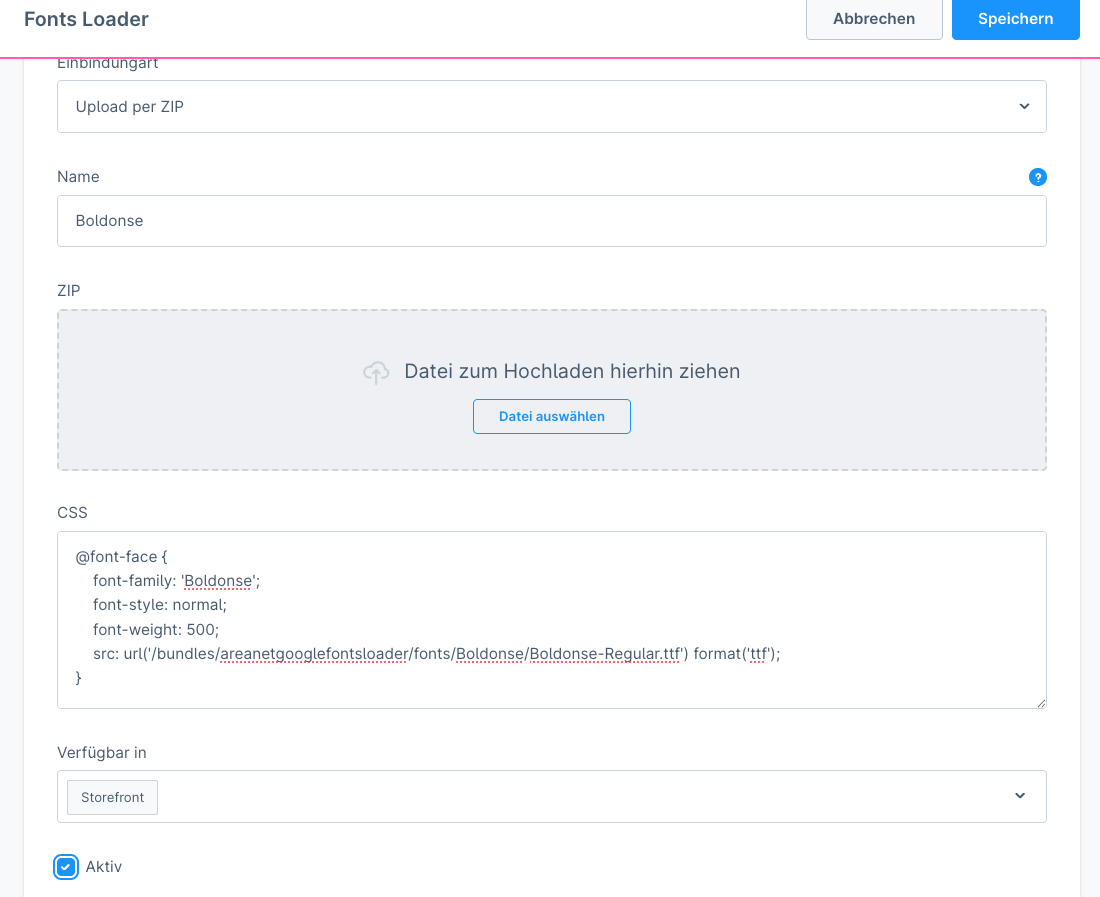Click the Datei auswählen button
The image size is (1100, 897).
click(551, 417)
